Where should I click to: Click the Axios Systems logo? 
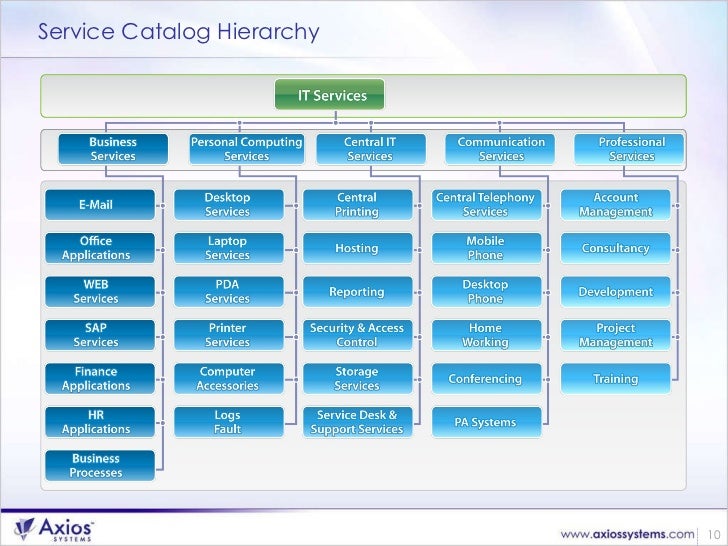tap(53, 530)
